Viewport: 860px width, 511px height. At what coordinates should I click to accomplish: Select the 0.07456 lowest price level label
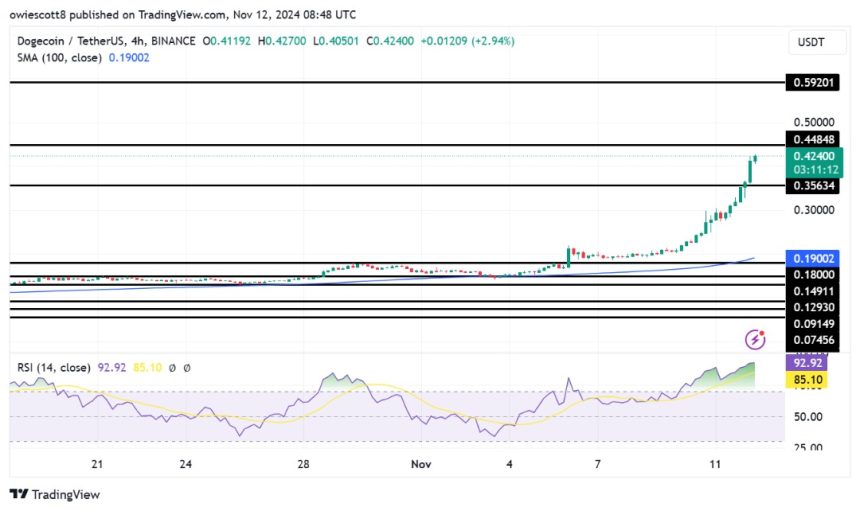click(x=817, y=341)
